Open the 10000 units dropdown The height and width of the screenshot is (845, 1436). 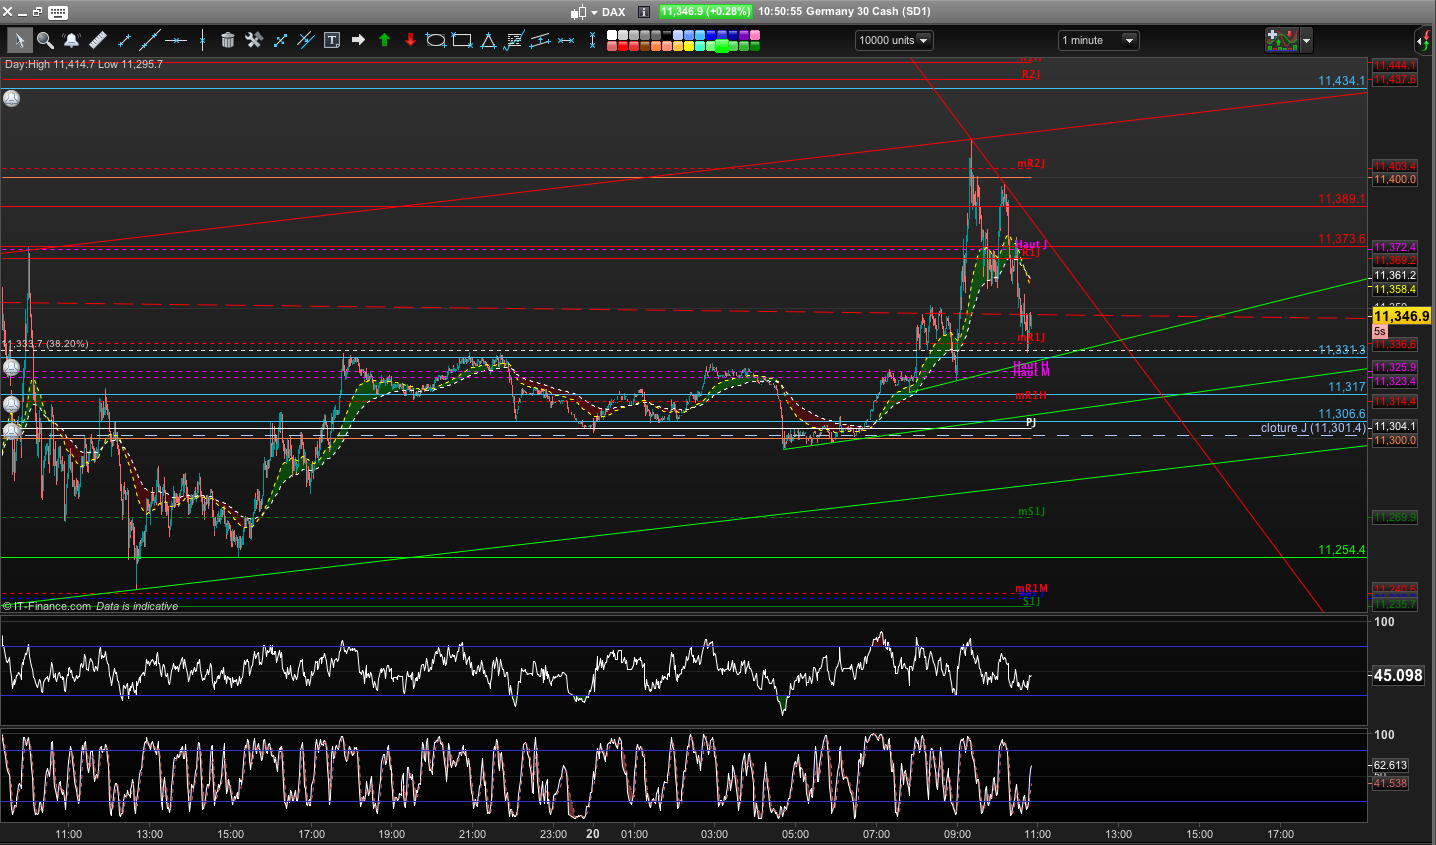coord(894,40)
